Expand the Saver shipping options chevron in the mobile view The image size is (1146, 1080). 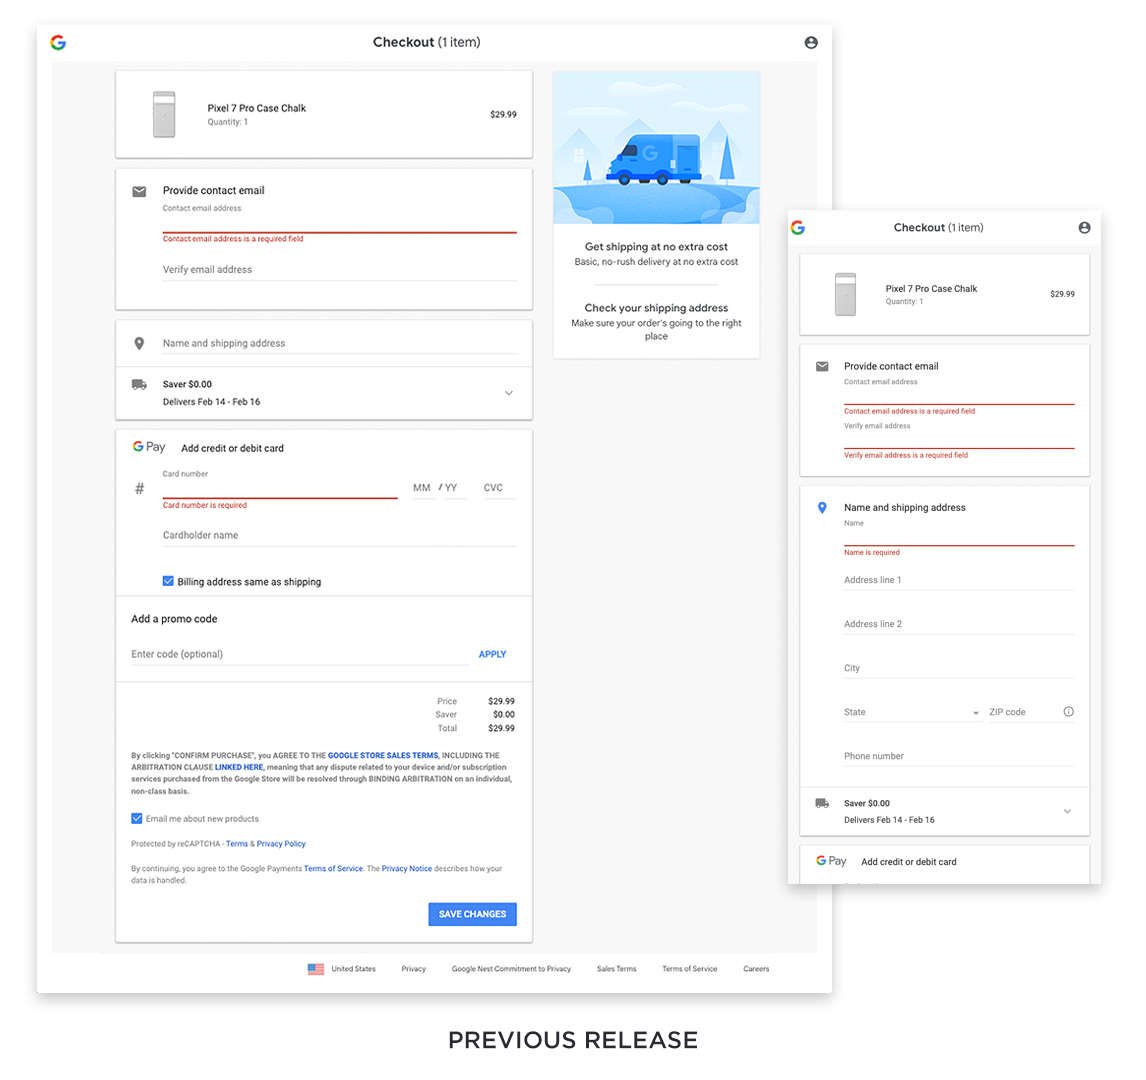coord(1067,811)
